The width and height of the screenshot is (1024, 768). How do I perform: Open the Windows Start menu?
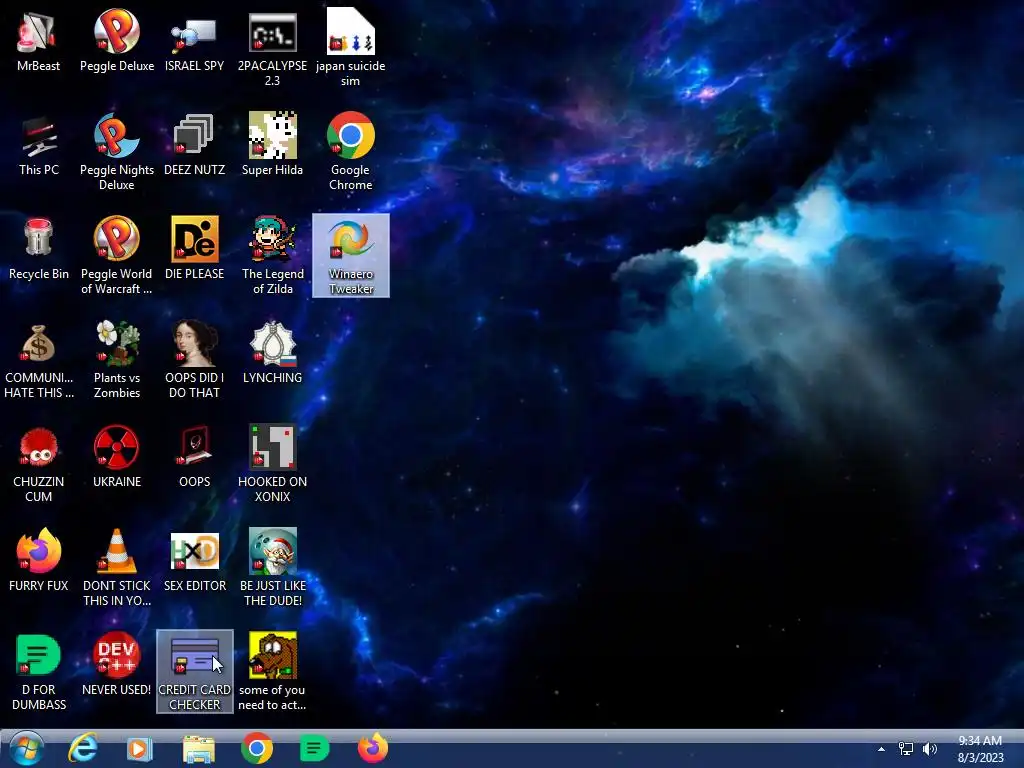pyautogui.click(x=26, y=748)
